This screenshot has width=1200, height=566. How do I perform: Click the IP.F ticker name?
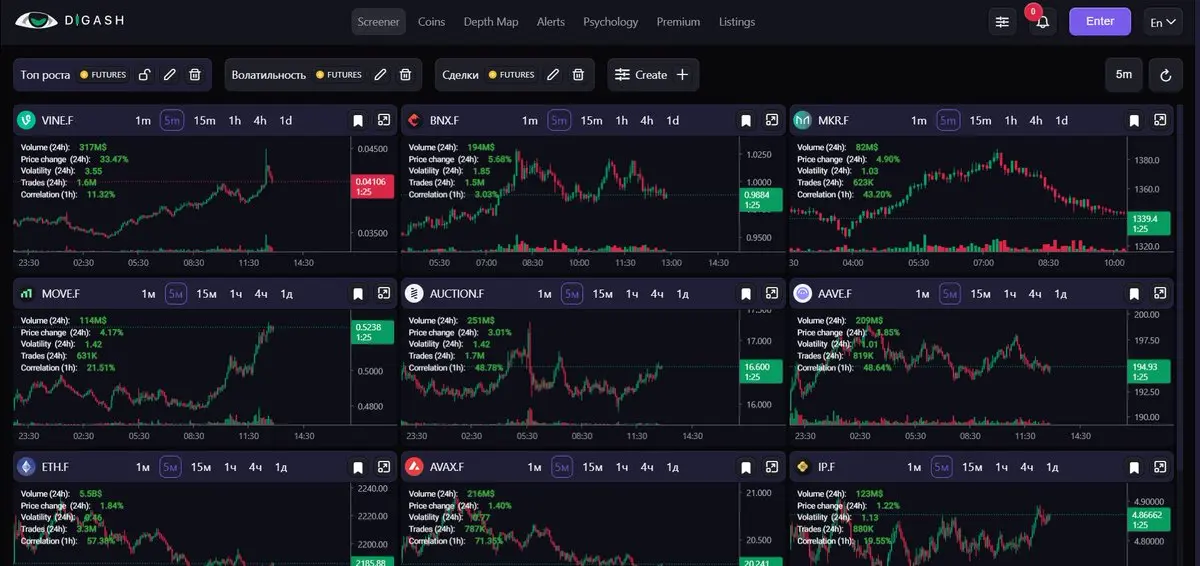pyautogui.click(x=829, y=467)
